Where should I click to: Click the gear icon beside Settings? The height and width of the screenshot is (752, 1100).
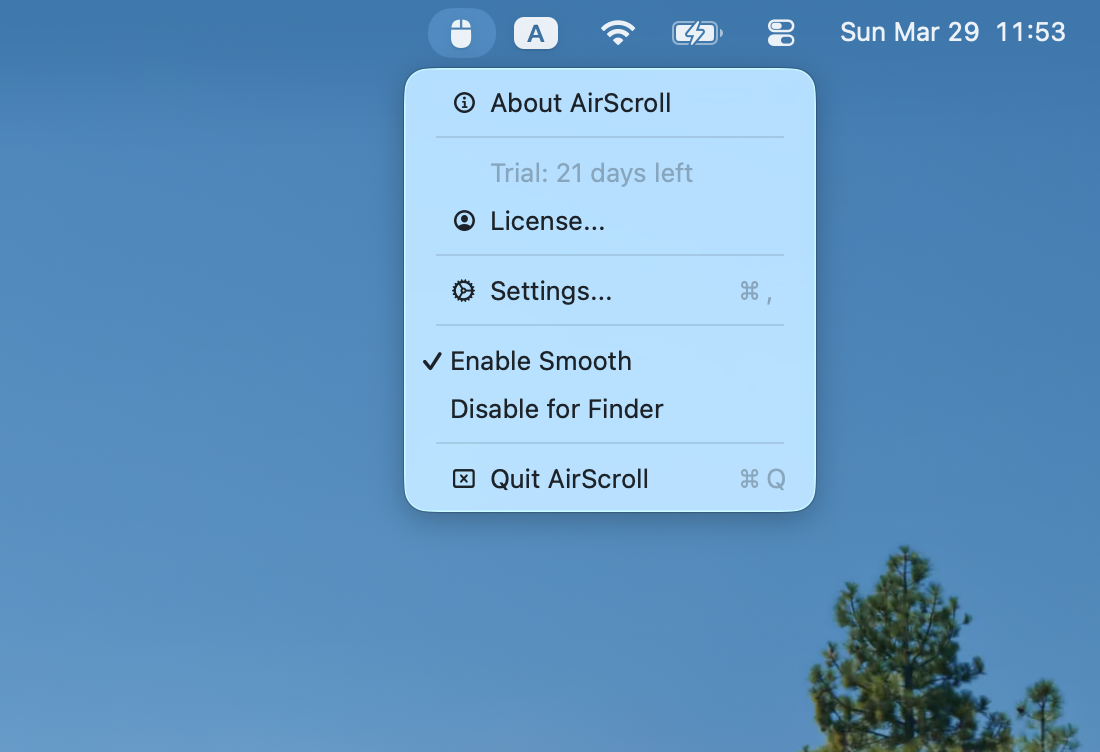pos(463,290)
